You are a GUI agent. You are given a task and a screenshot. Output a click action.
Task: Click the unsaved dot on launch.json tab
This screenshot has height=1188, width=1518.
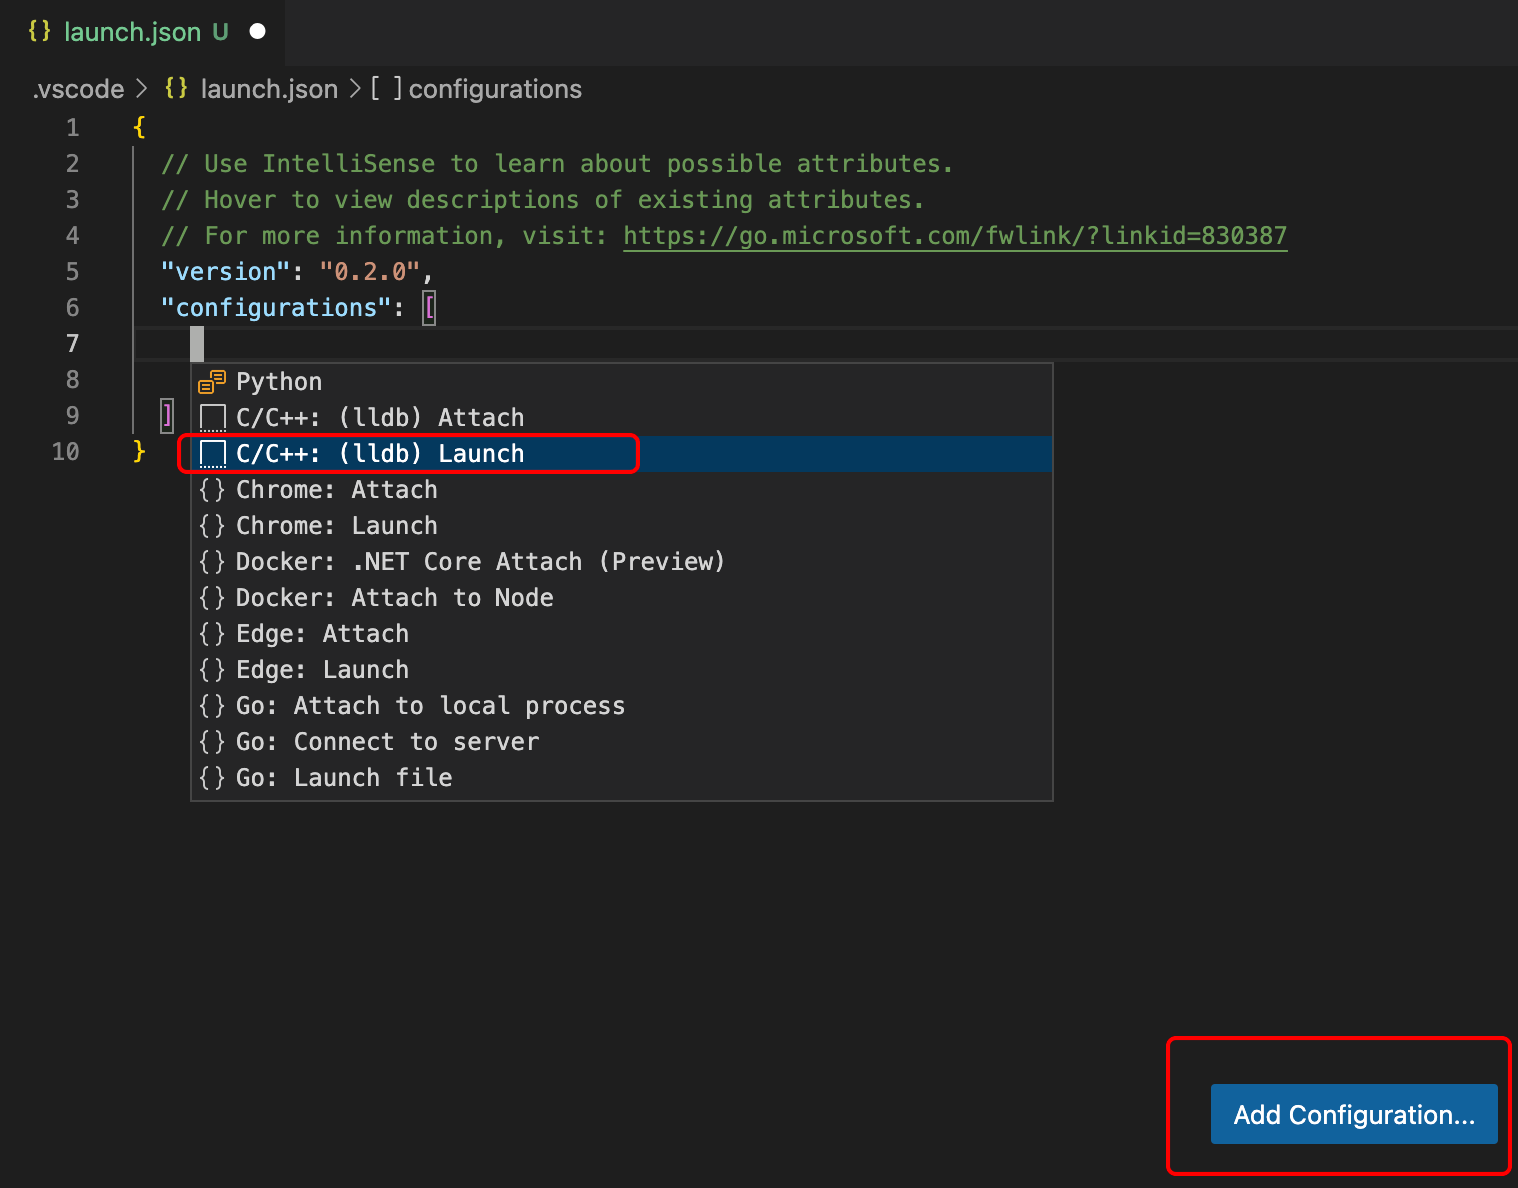point(258,31)
